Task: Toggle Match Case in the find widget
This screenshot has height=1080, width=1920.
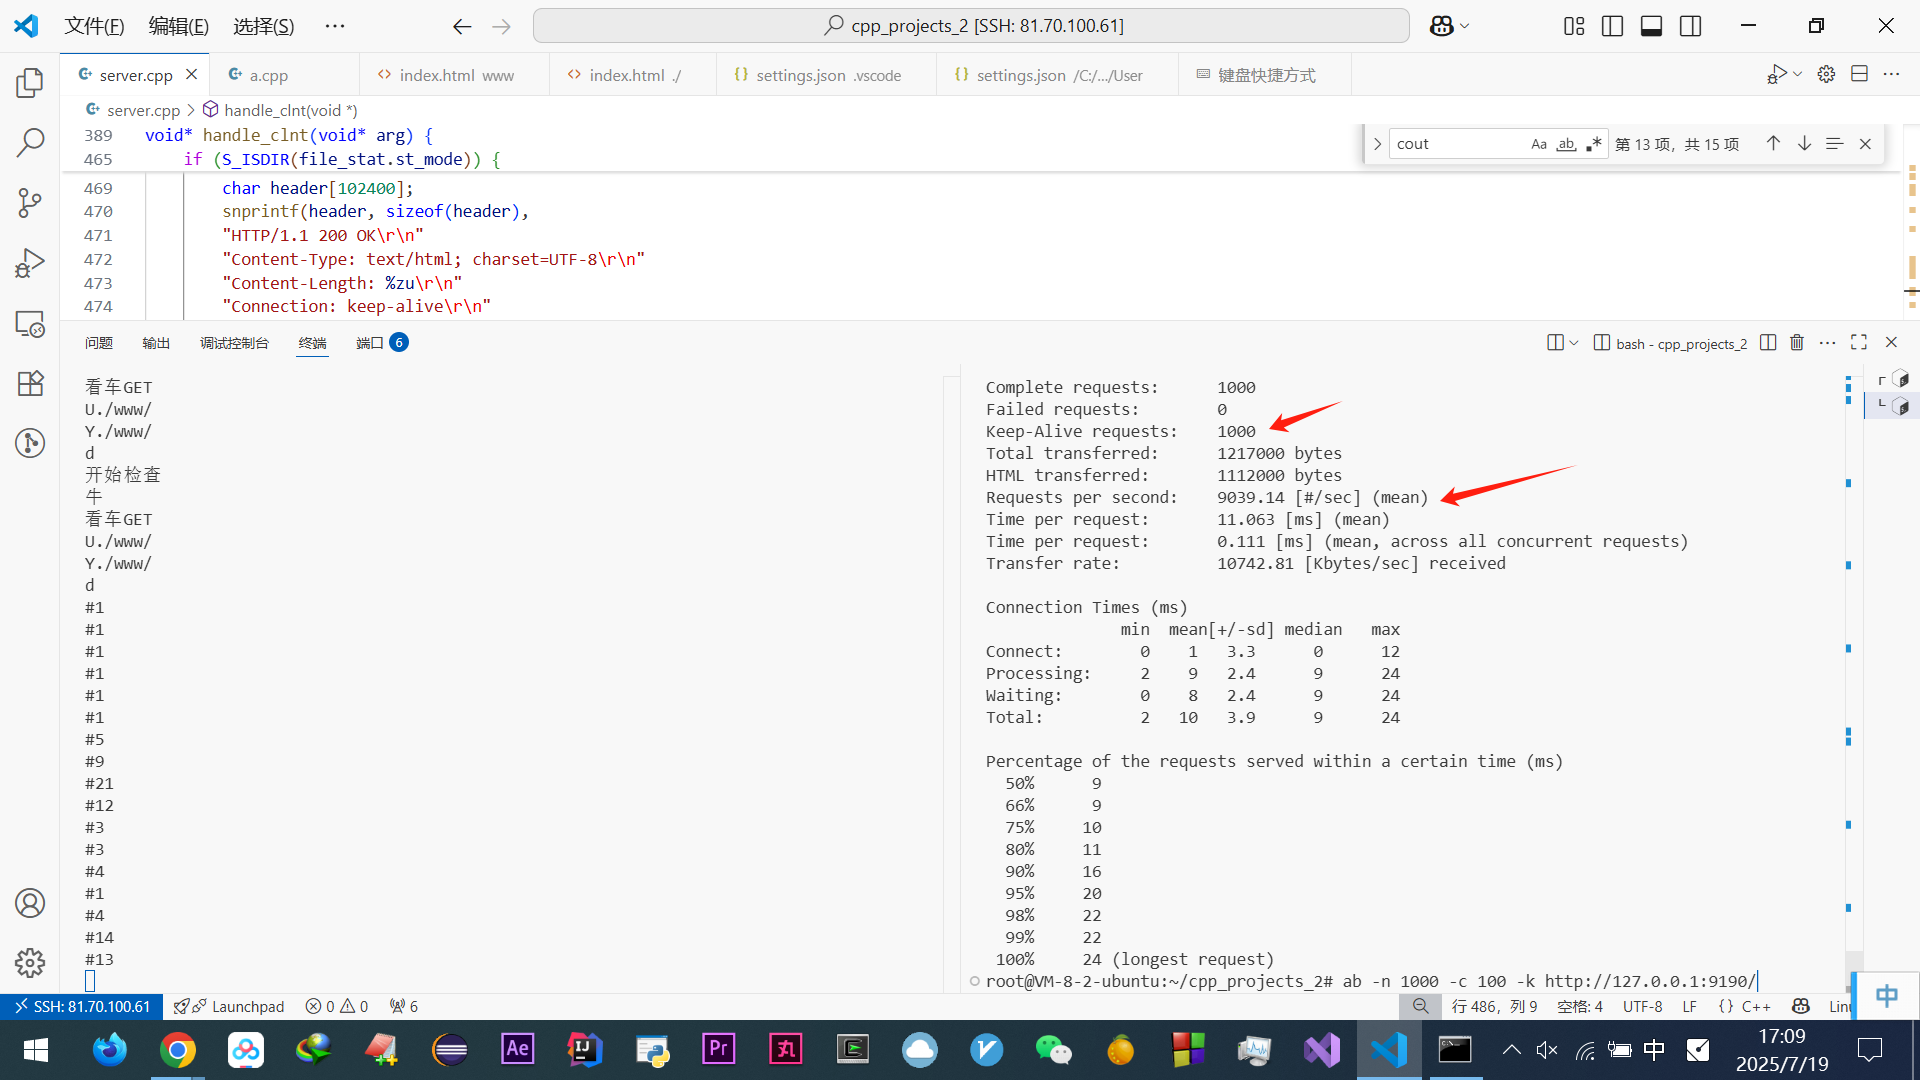Action: 1539,144
